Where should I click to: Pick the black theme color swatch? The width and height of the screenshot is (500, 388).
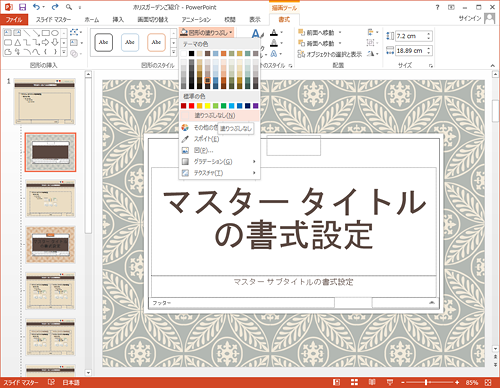coord(191,53)
